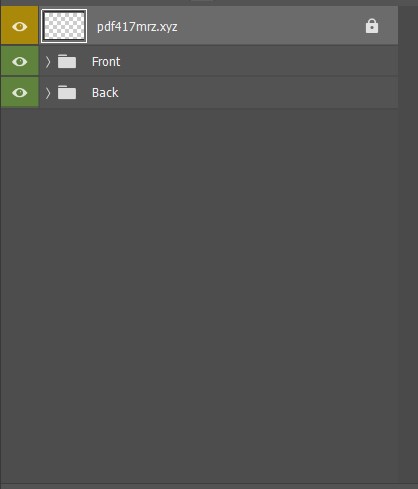Click blank space between pdf417mrz.xyz name and lock

[x=270, y=26]
